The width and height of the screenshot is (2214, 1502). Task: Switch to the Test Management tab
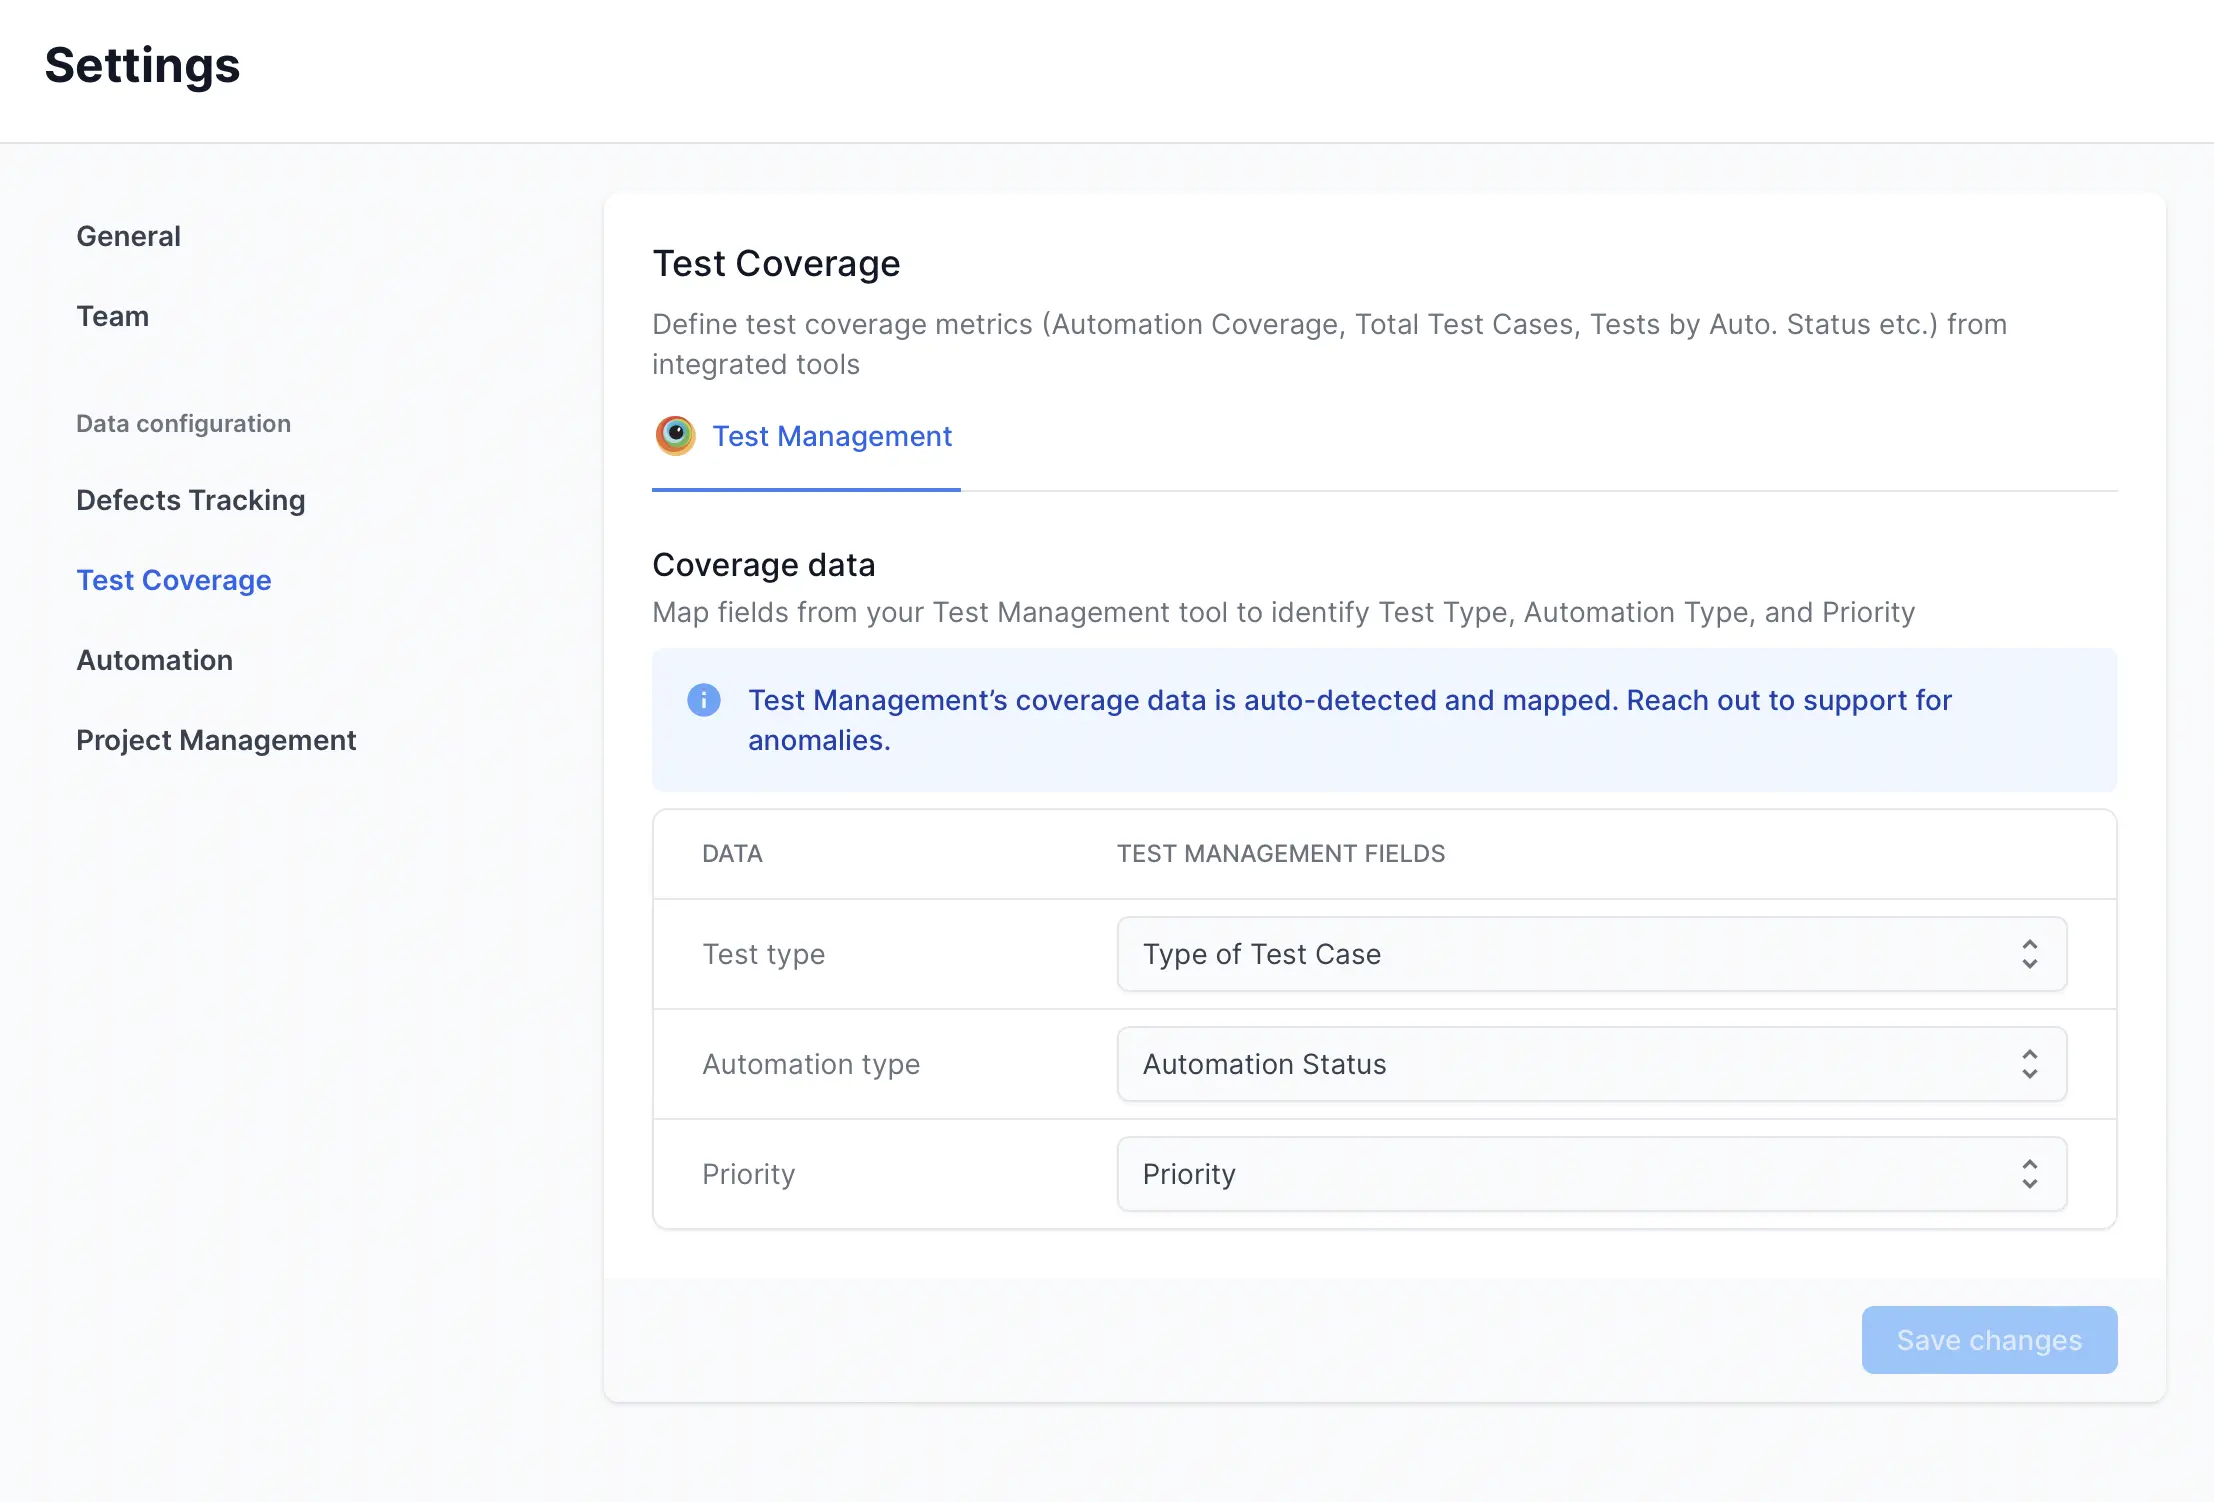[831, 436]
